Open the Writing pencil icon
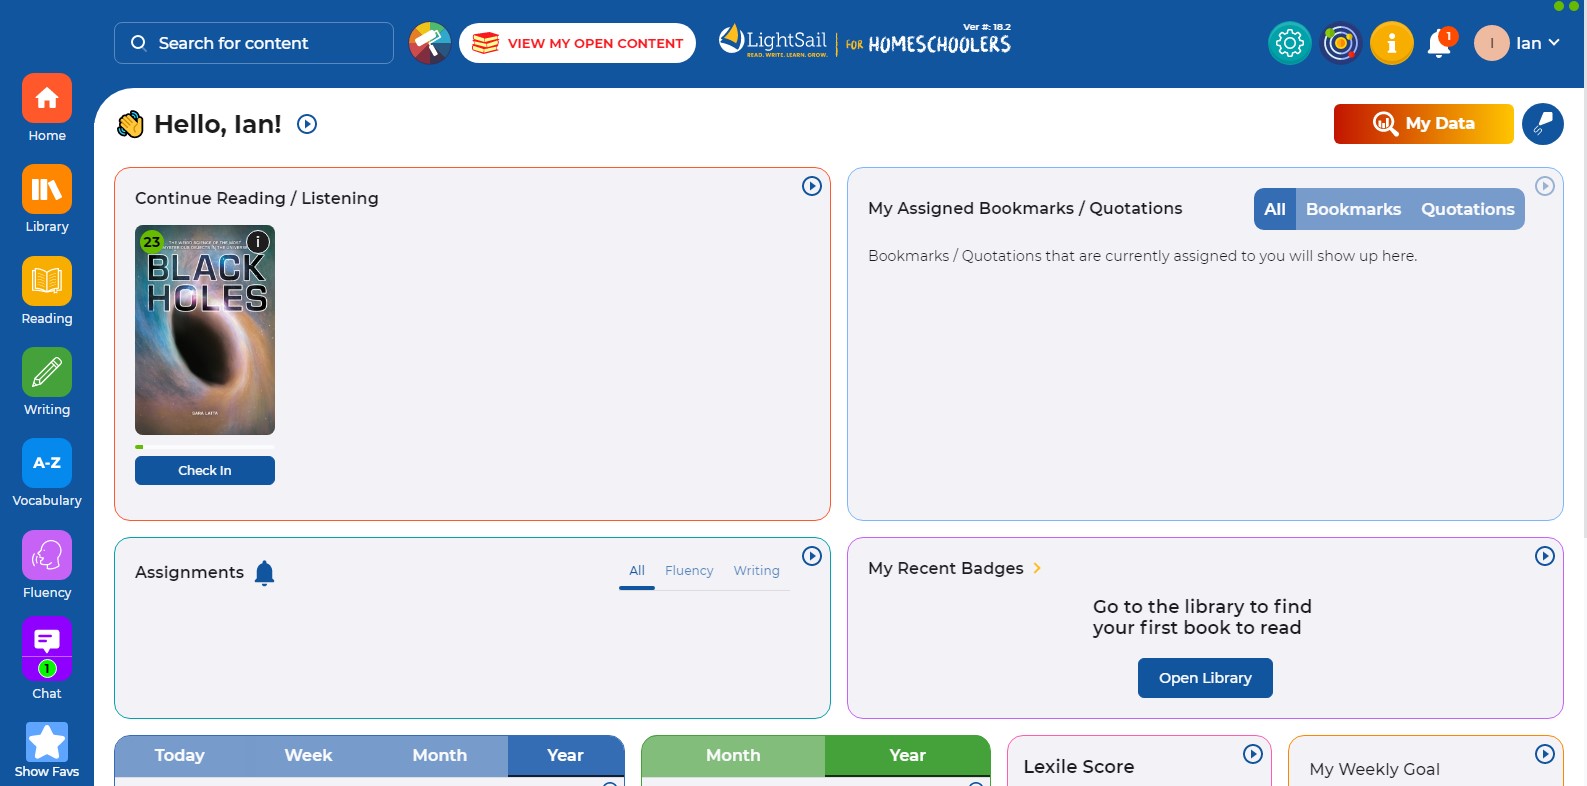 click(47, 373)
